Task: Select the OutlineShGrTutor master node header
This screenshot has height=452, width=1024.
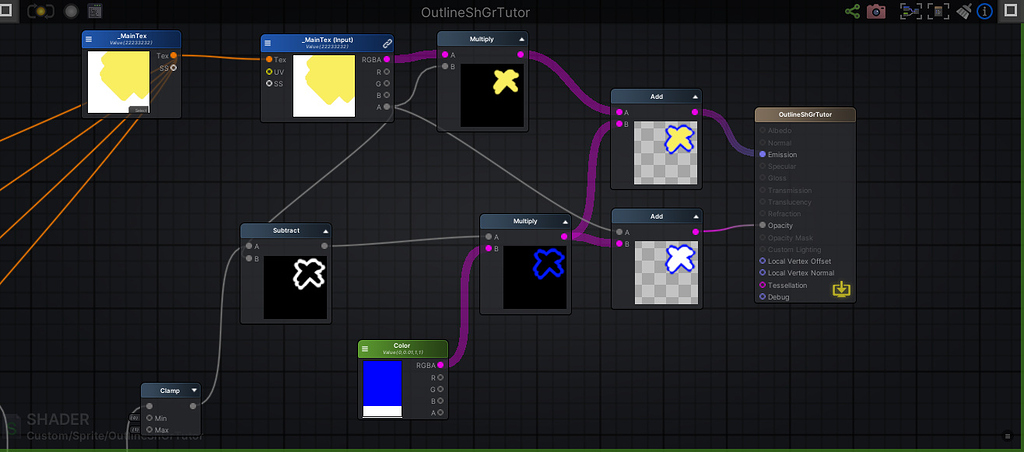Action: 805,114
